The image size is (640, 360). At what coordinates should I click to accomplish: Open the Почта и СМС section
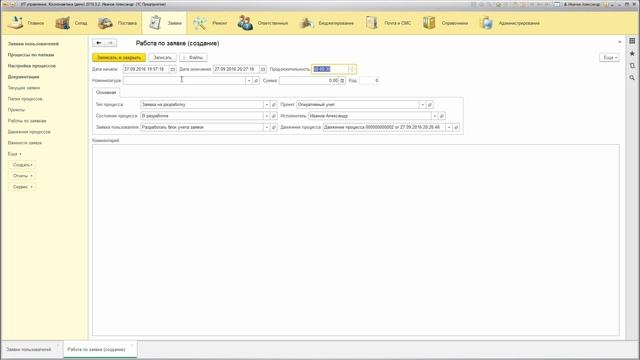(388, 23)
